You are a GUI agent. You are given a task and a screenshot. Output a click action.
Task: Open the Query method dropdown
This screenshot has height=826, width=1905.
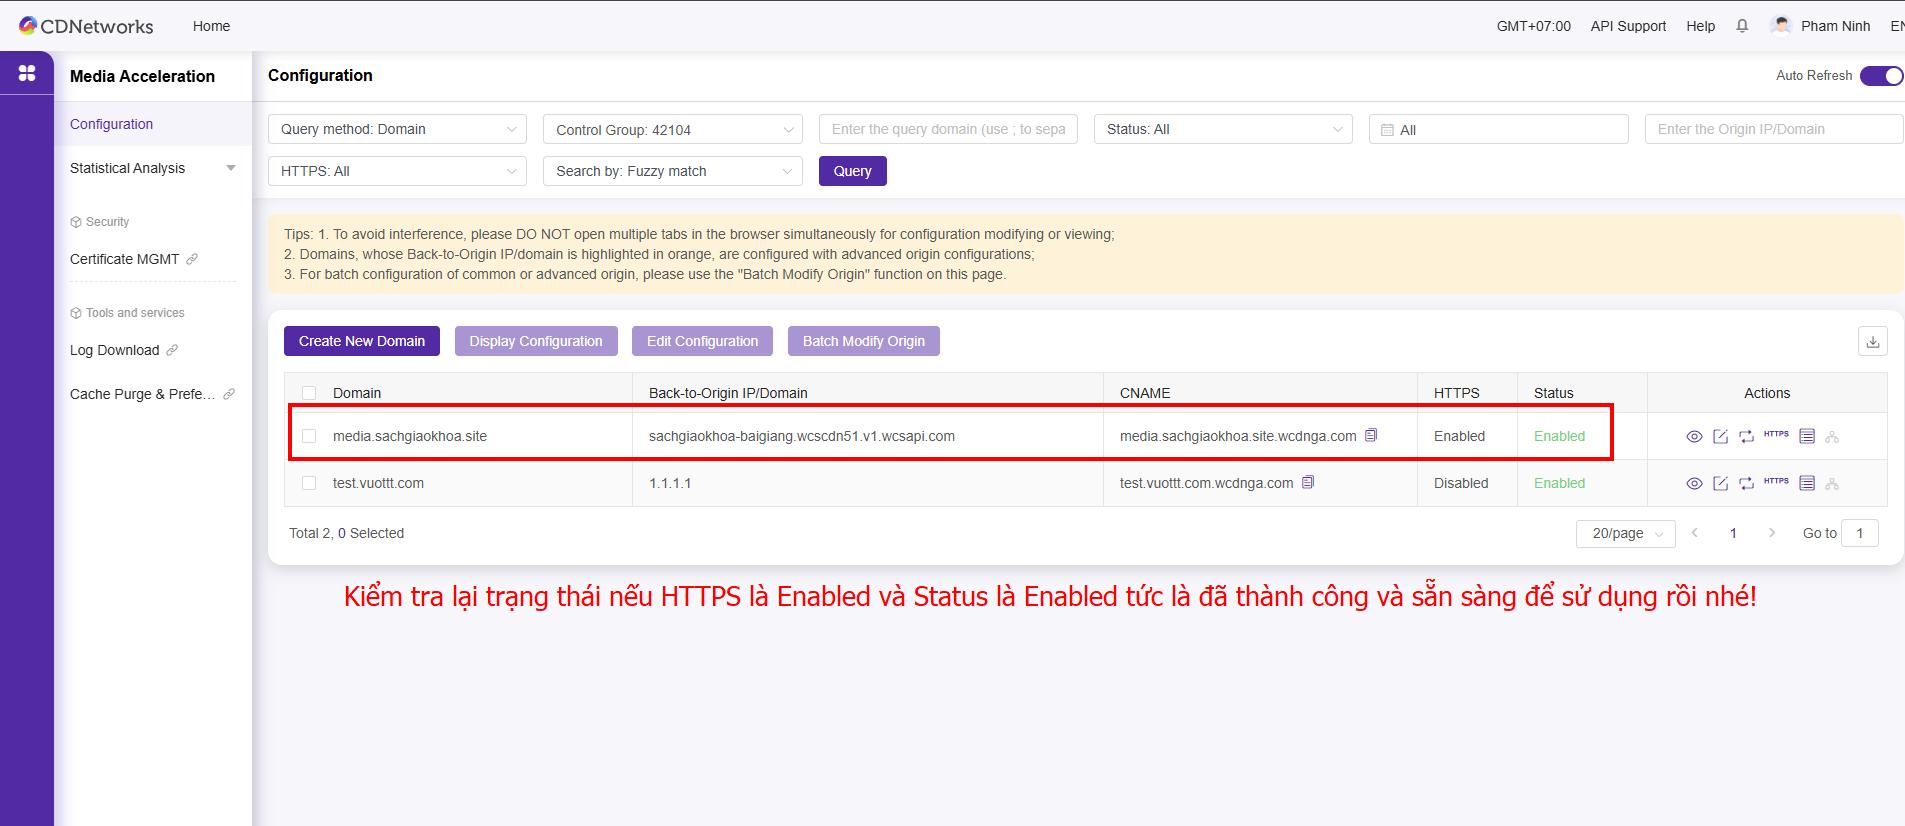tap(397, 129)
